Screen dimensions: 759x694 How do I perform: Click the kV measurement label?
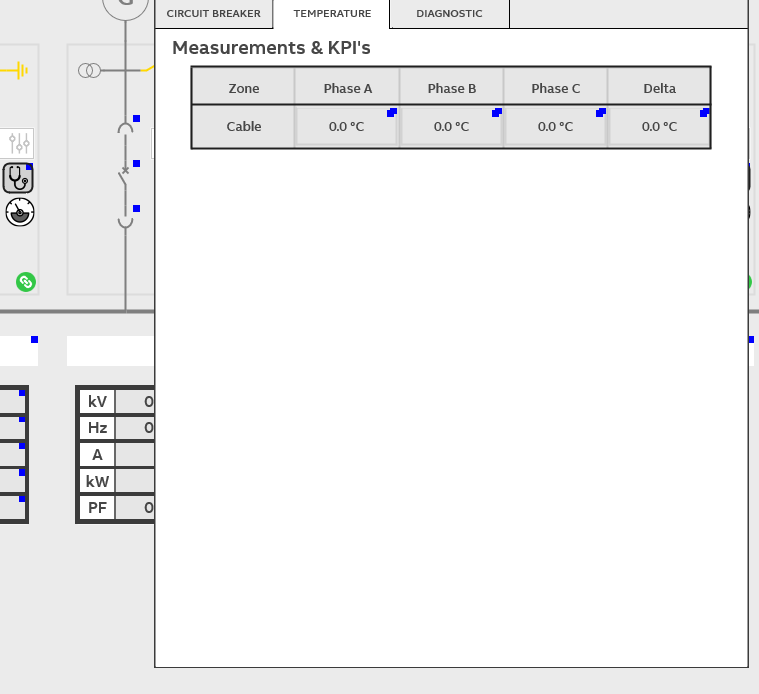[x=97, y=402]
